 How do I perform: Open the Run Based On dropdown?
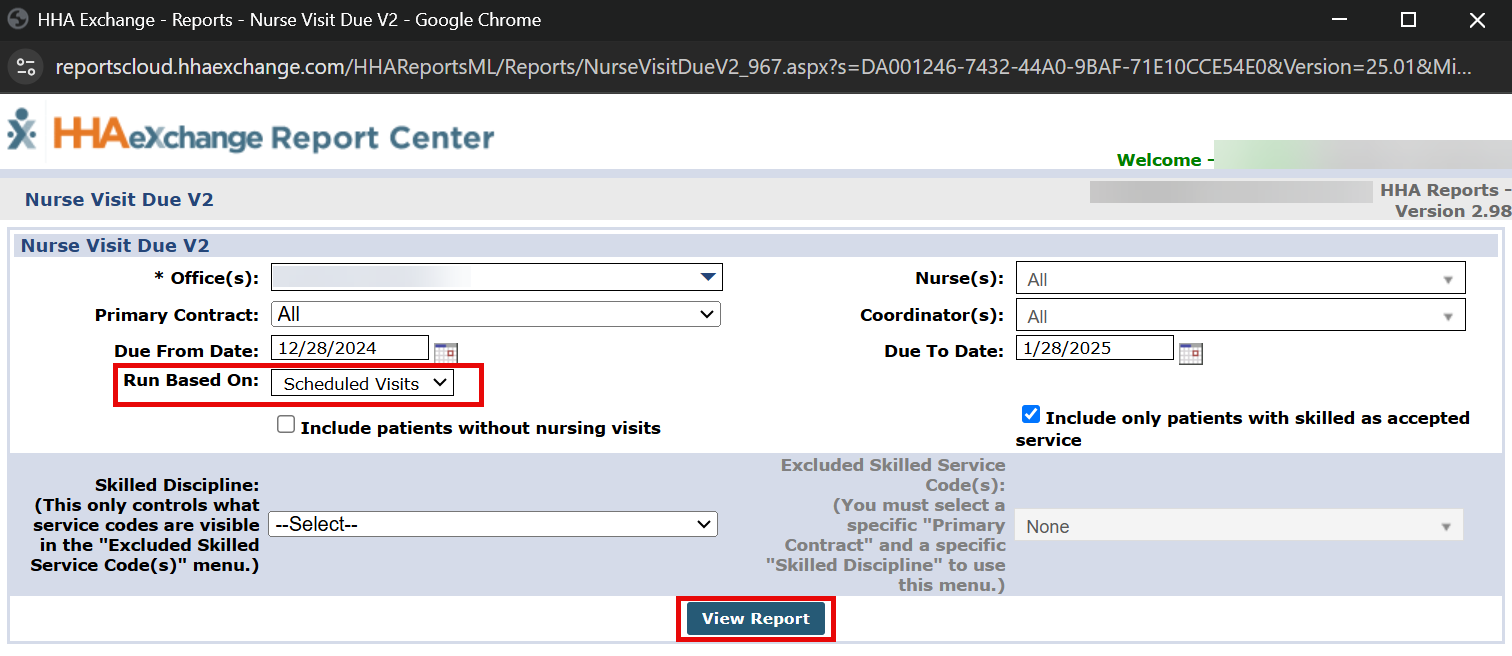click(362, 383)
